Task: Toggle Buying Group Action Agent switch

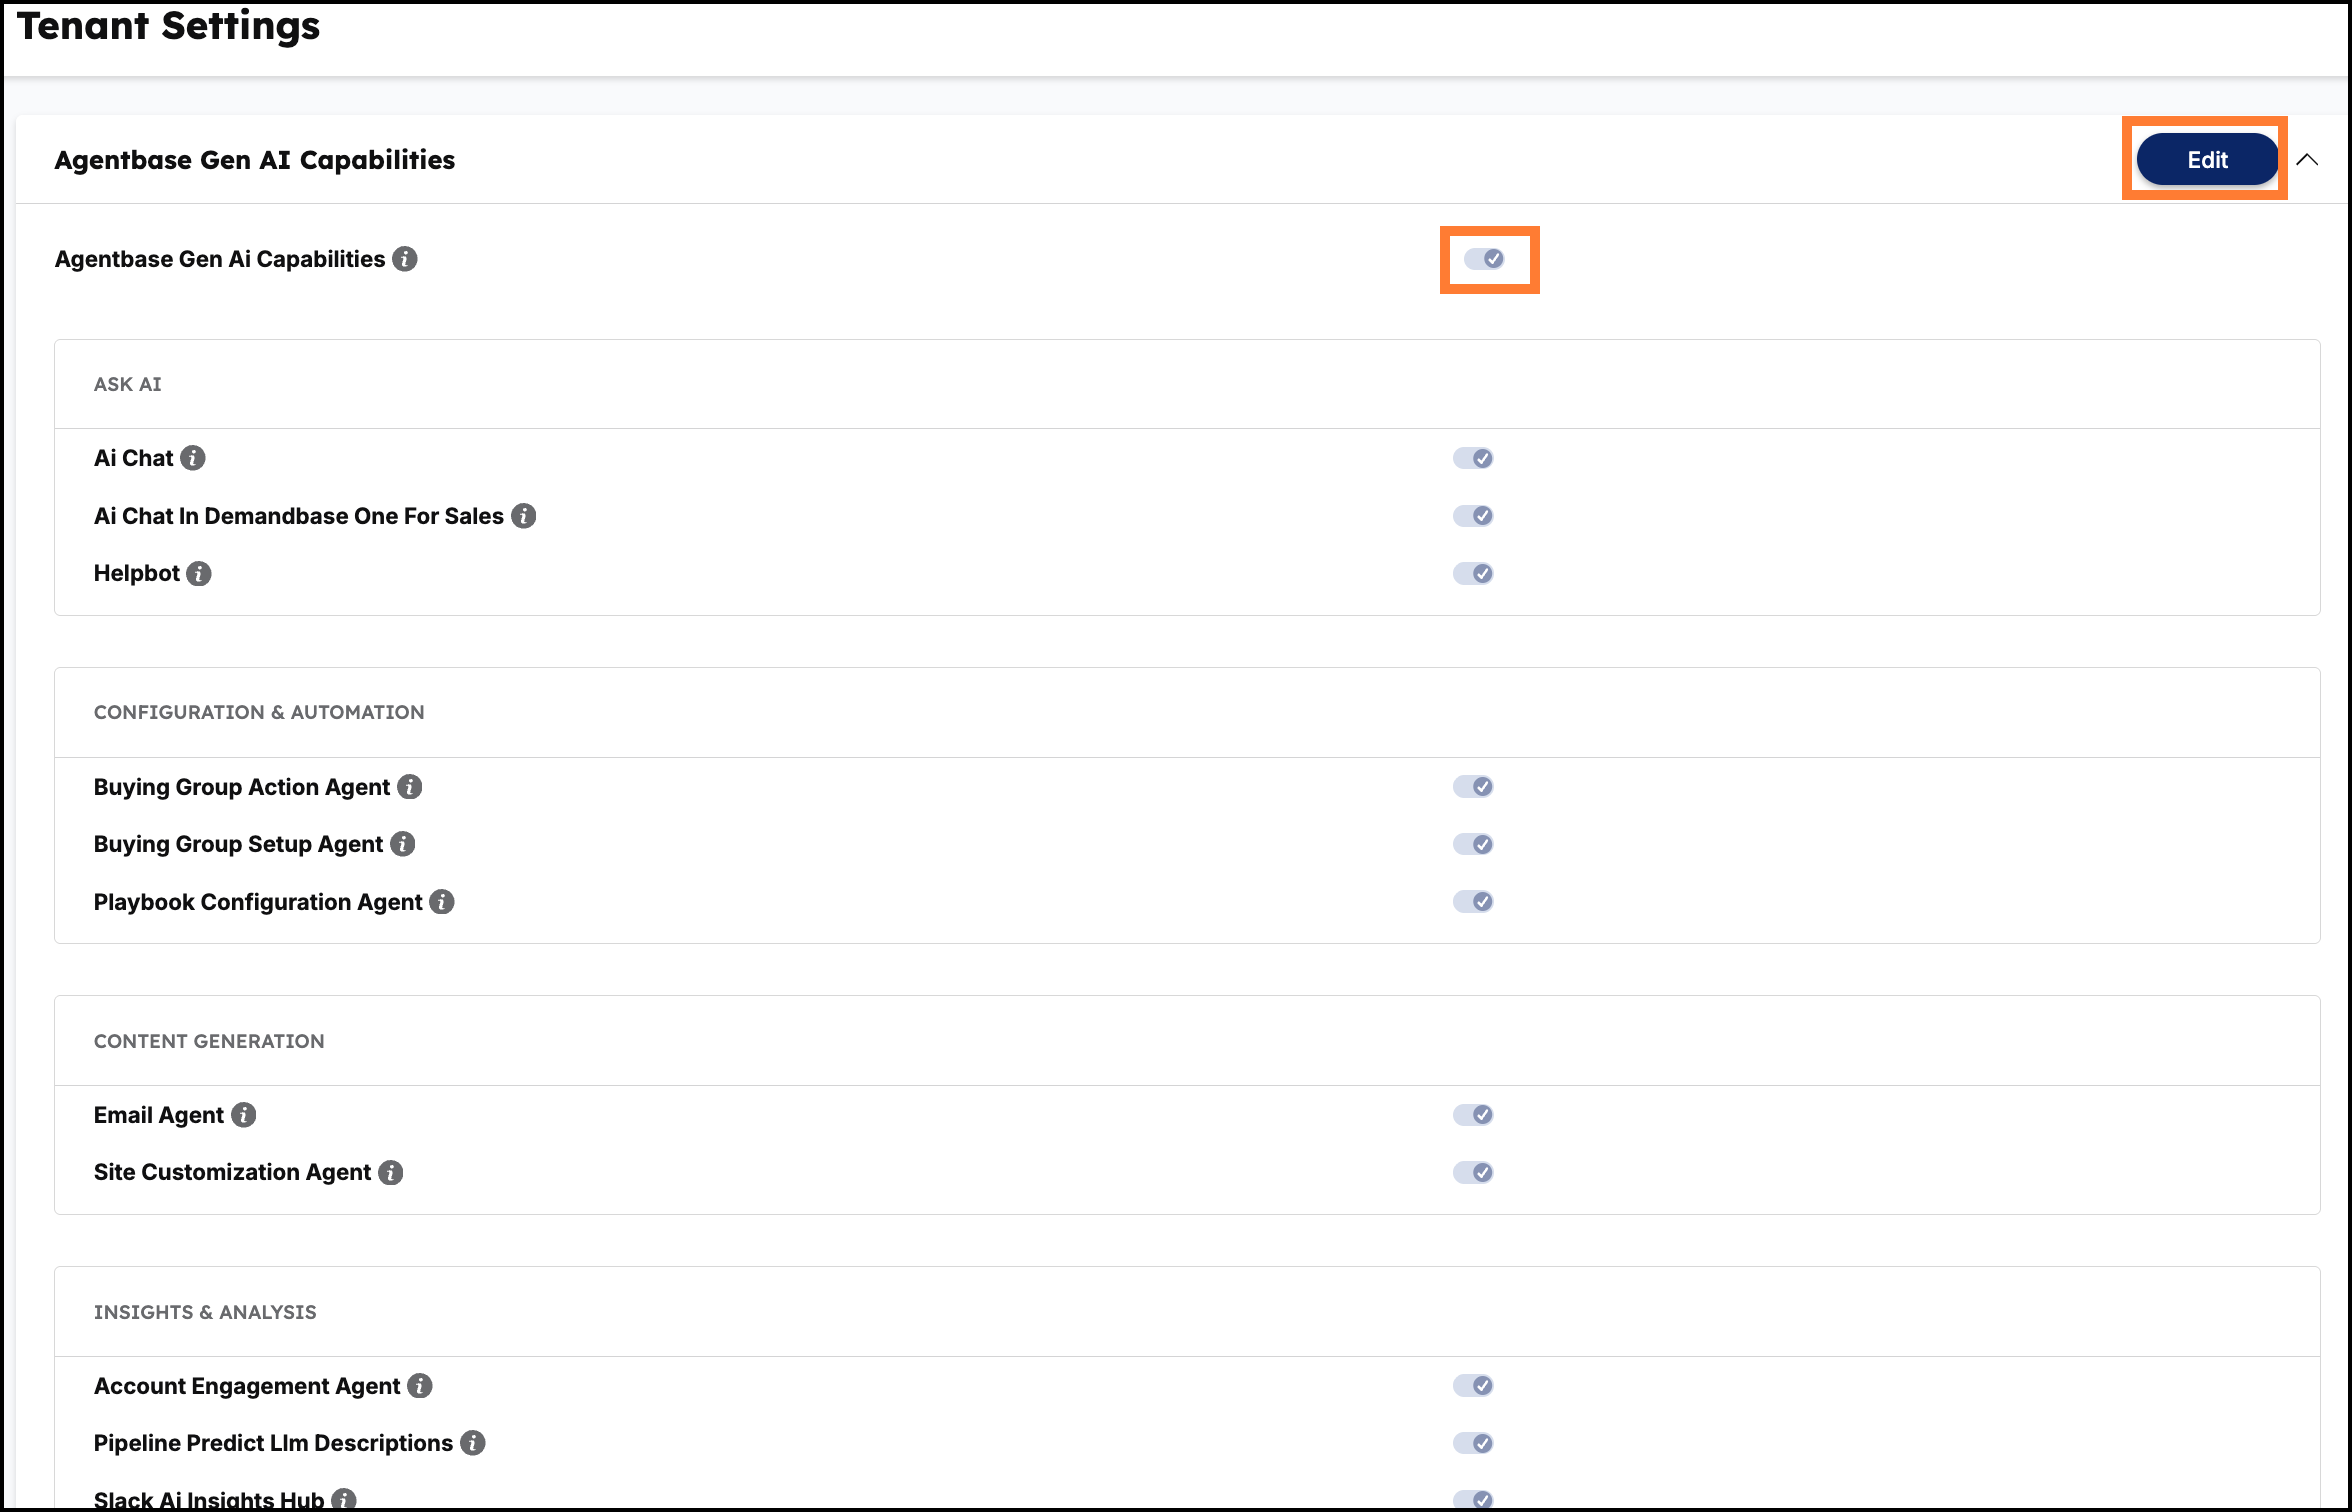Action: coord(1473,787)
